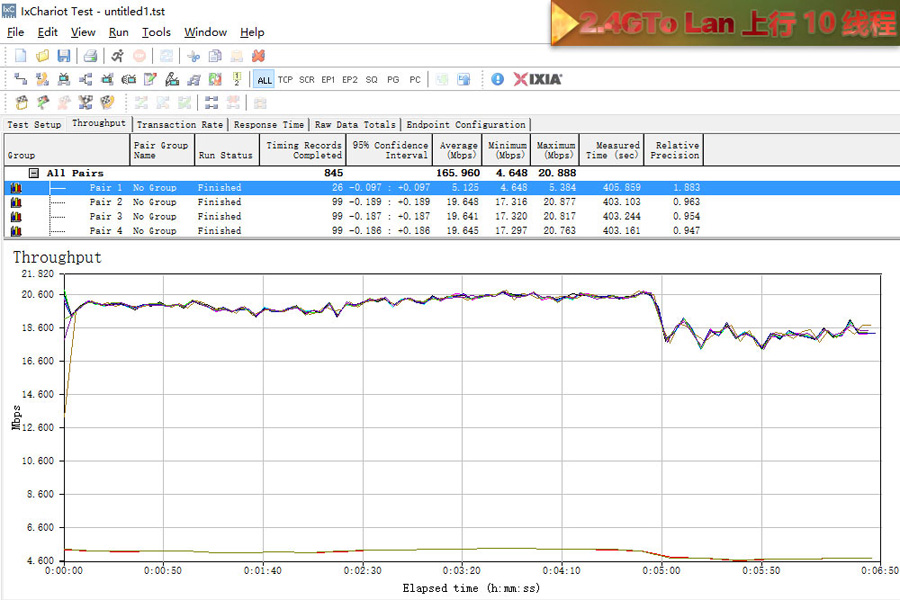Switch to the Endpoint Configuration tab

[464, 125]
